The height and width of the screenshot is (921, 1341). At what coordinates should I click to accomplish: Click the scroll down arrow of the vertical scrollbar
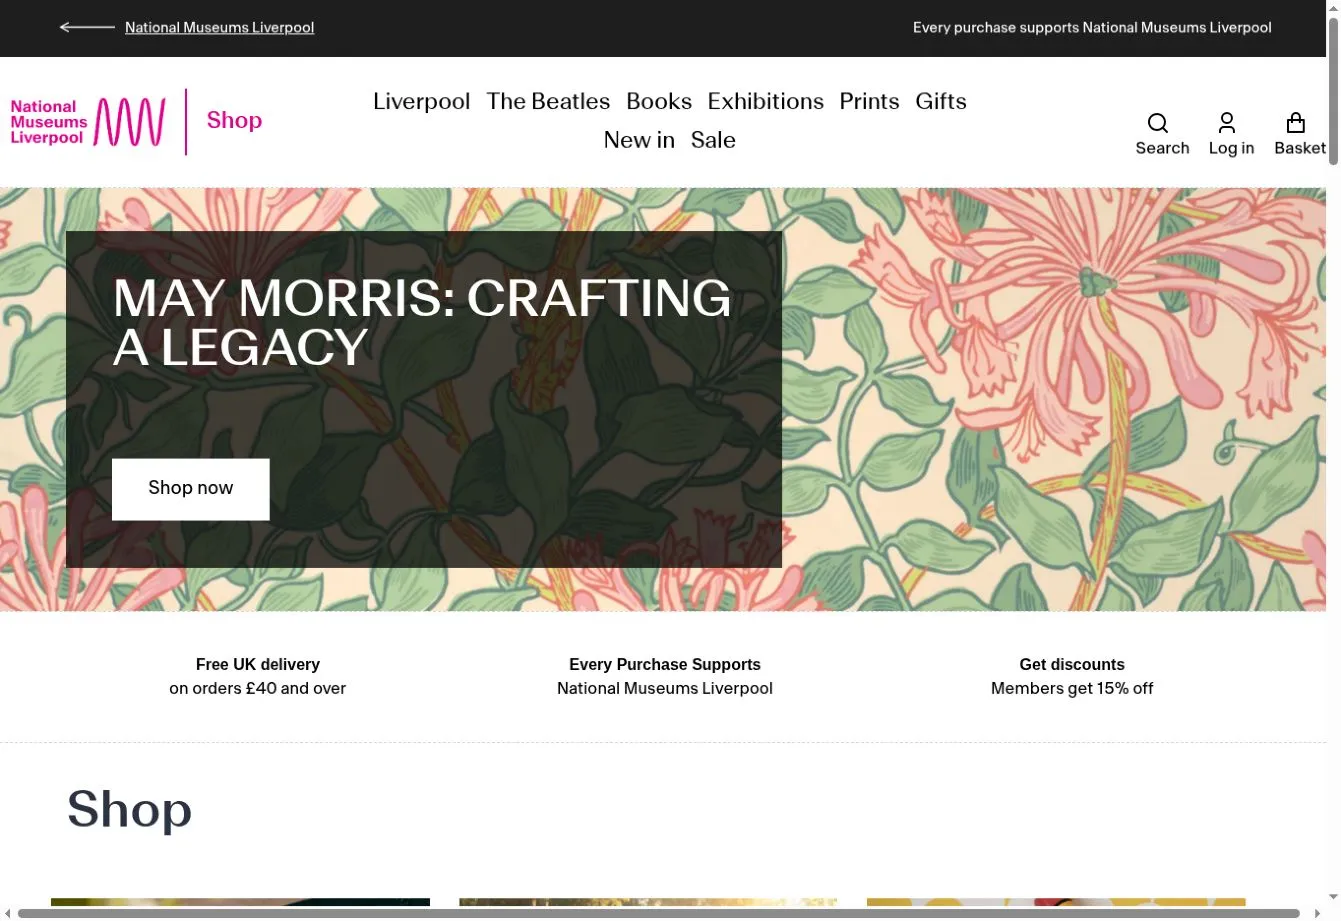(1333, 897)
